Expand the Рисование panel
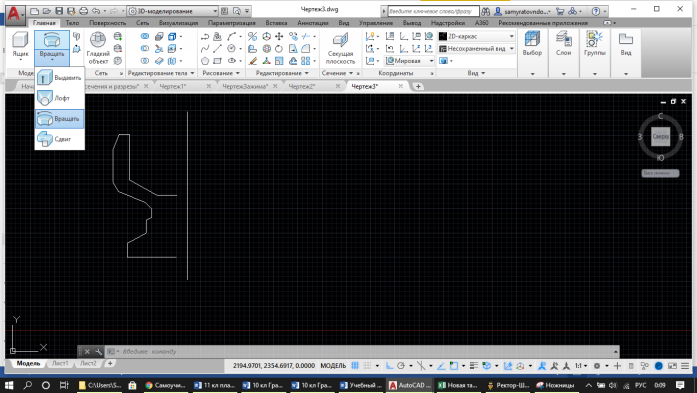This screenshot has height=393, width=697. 221,73
